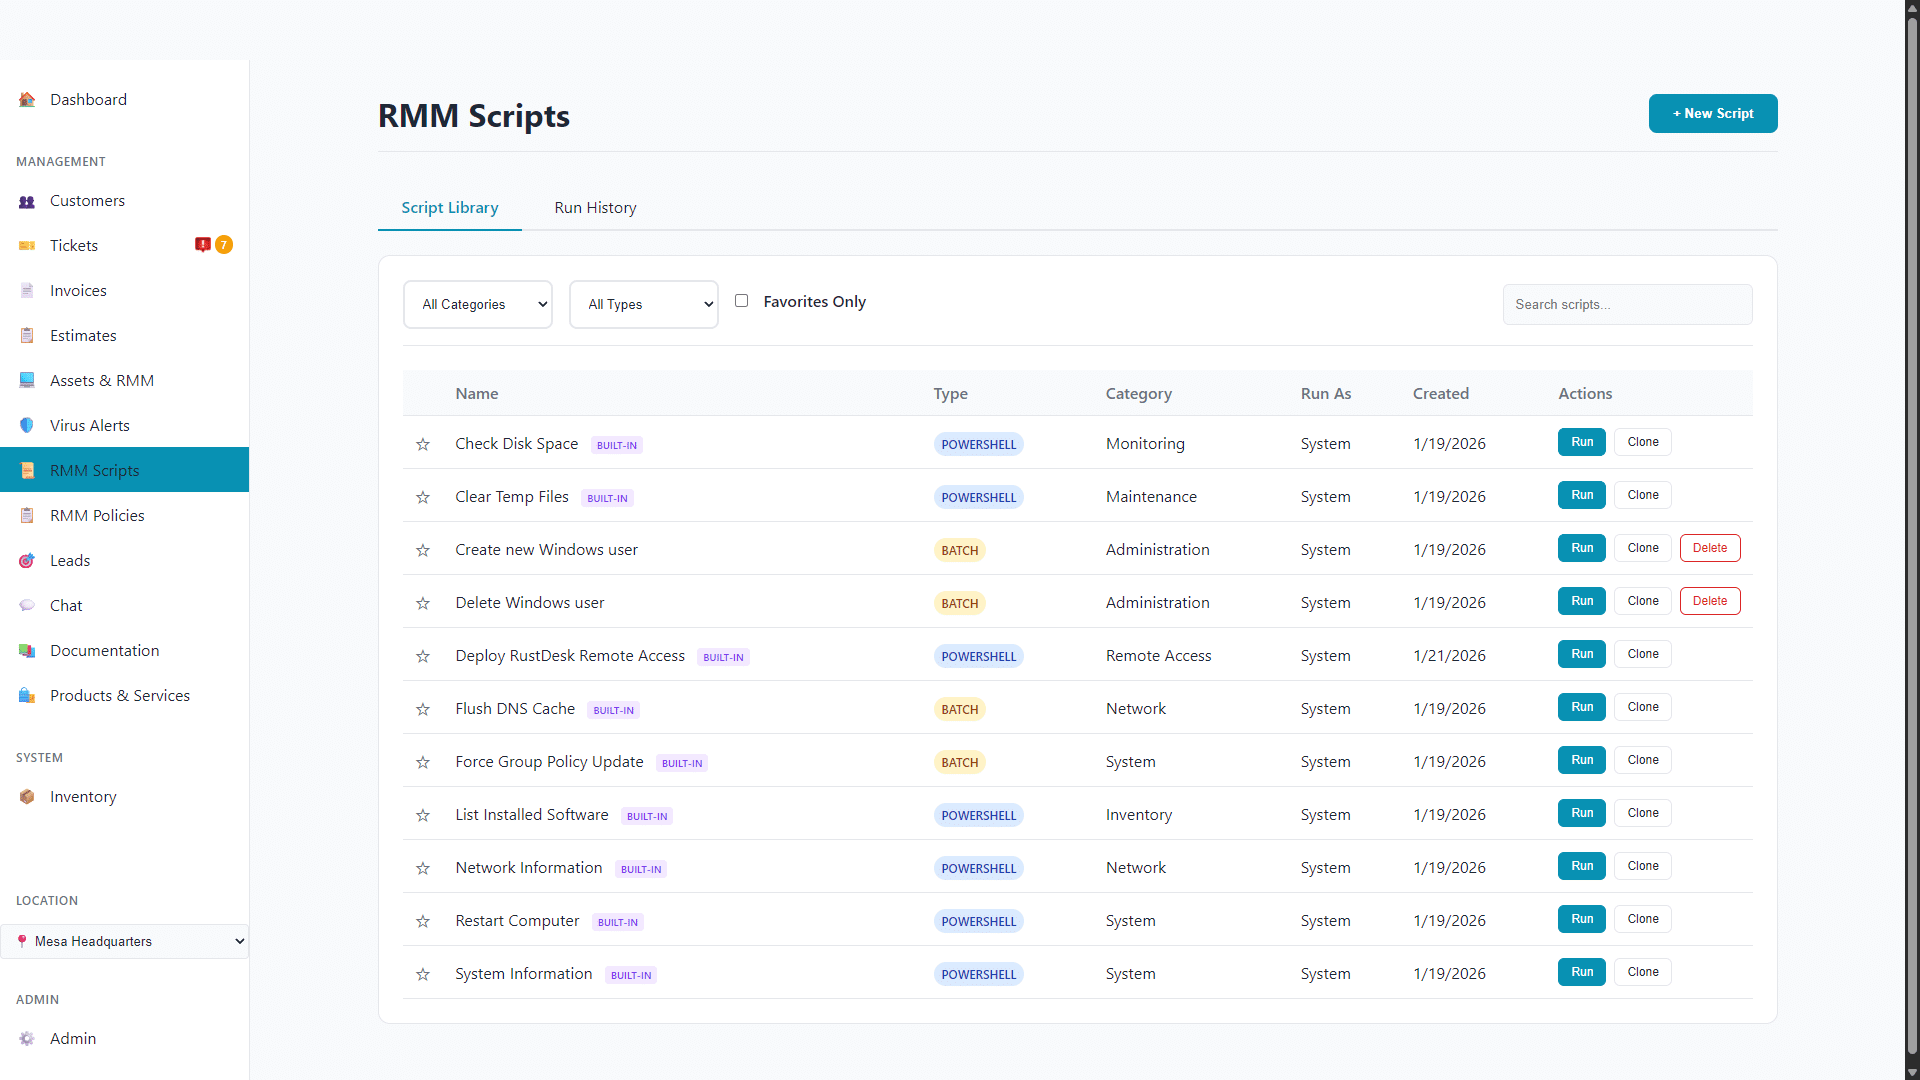Star the Create new Windows user script
This screenshot has height=1080, width=1920.
coord(423,550)
